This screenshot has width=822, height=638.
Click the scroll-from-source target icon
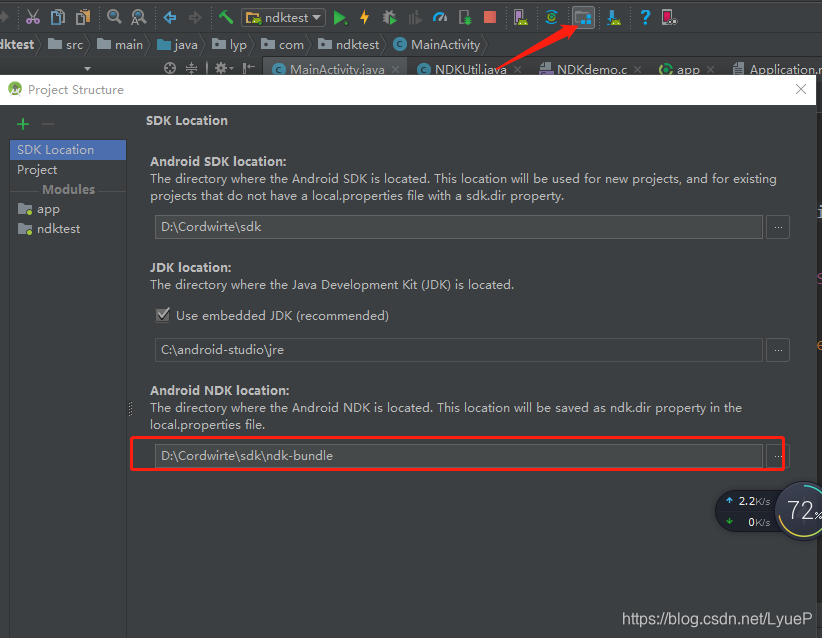pos(170,68)
